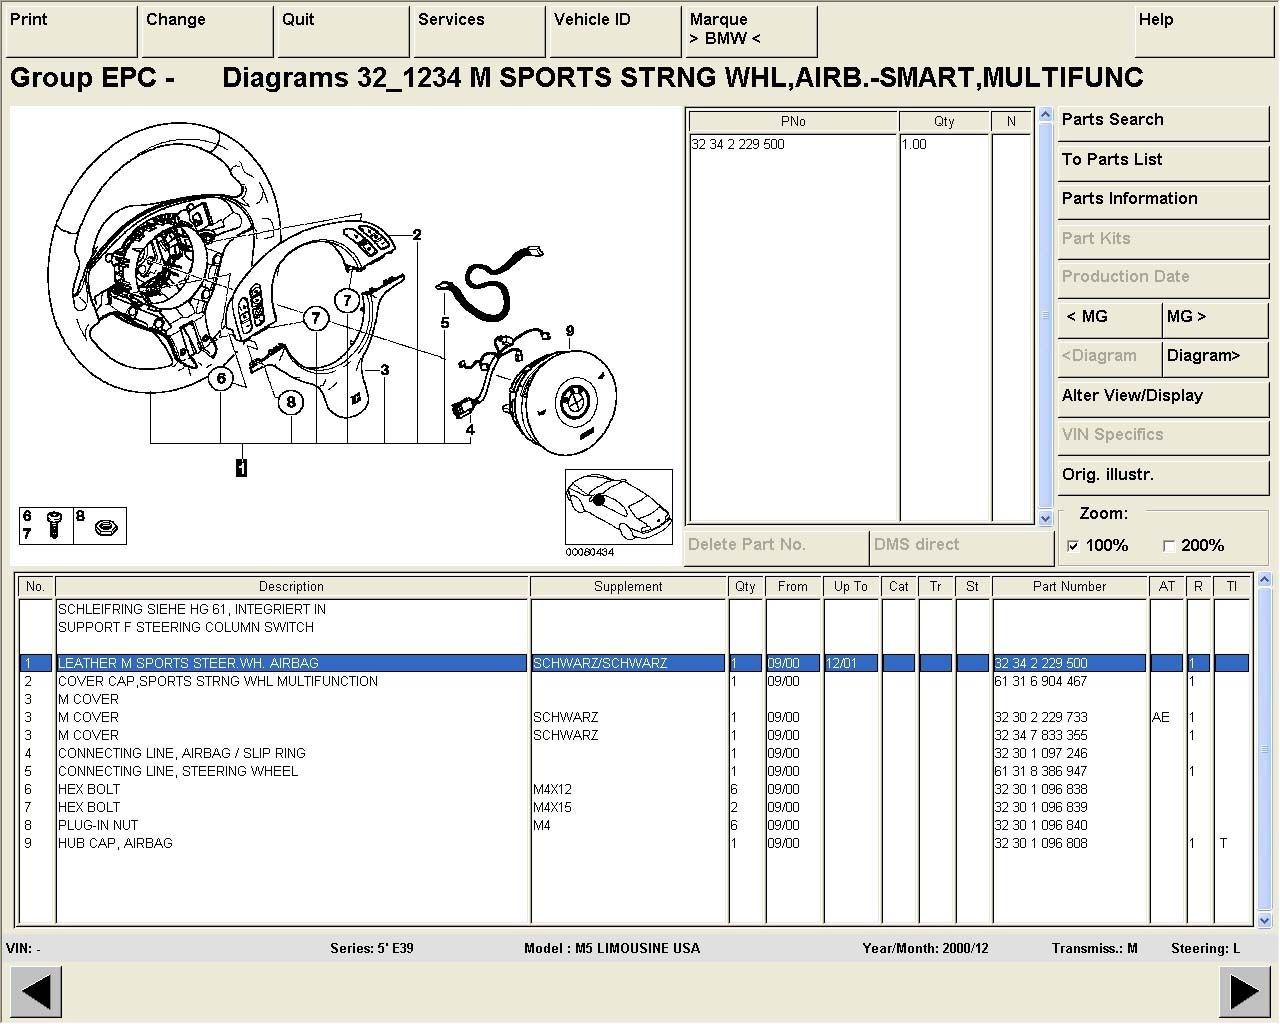Select the COVER CAP,SPORTS STRNG WHL MULTIFUNCTION row
This screenshot has width=1280, height=1024.
coord(634,681)
